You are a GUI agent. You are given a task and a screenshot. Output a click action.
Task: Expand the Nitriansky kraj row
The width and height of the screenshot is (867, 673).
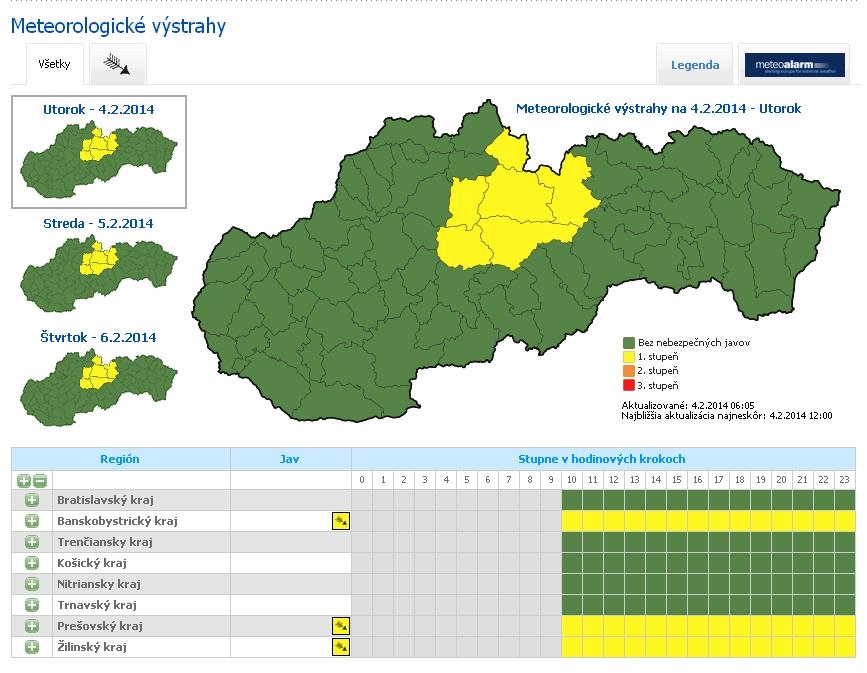[32, 584]
